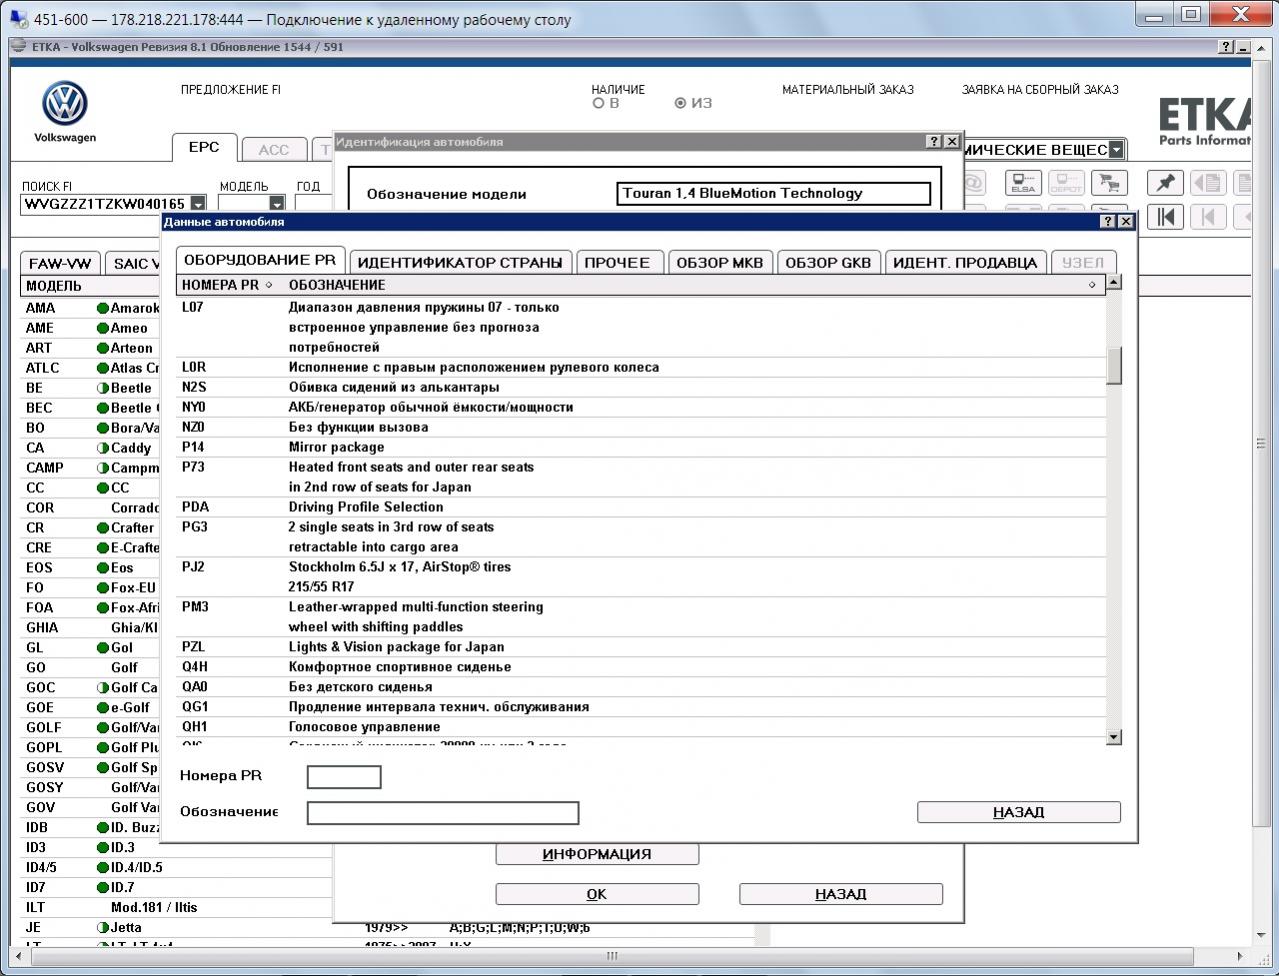Select PR row PJ2 Stockholm wheels
The height and width of the screenshot is (976, 1279).
click(x=642, y=577)
